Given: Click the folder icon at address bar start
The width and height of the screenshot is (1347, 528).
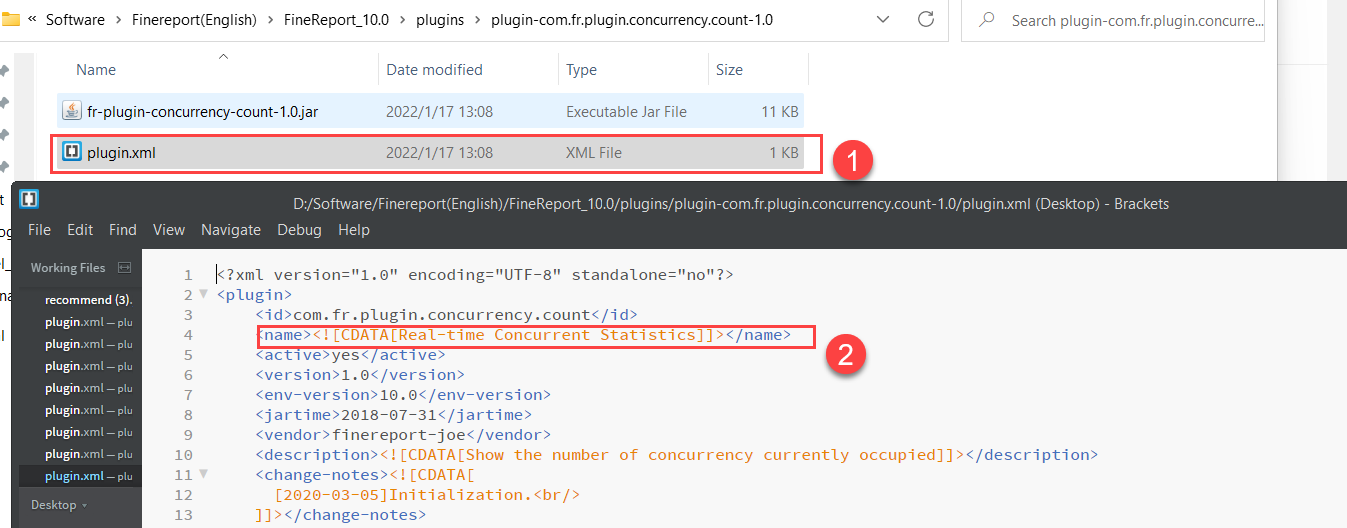Looking at the screenshot, I should tap(10, 19).
